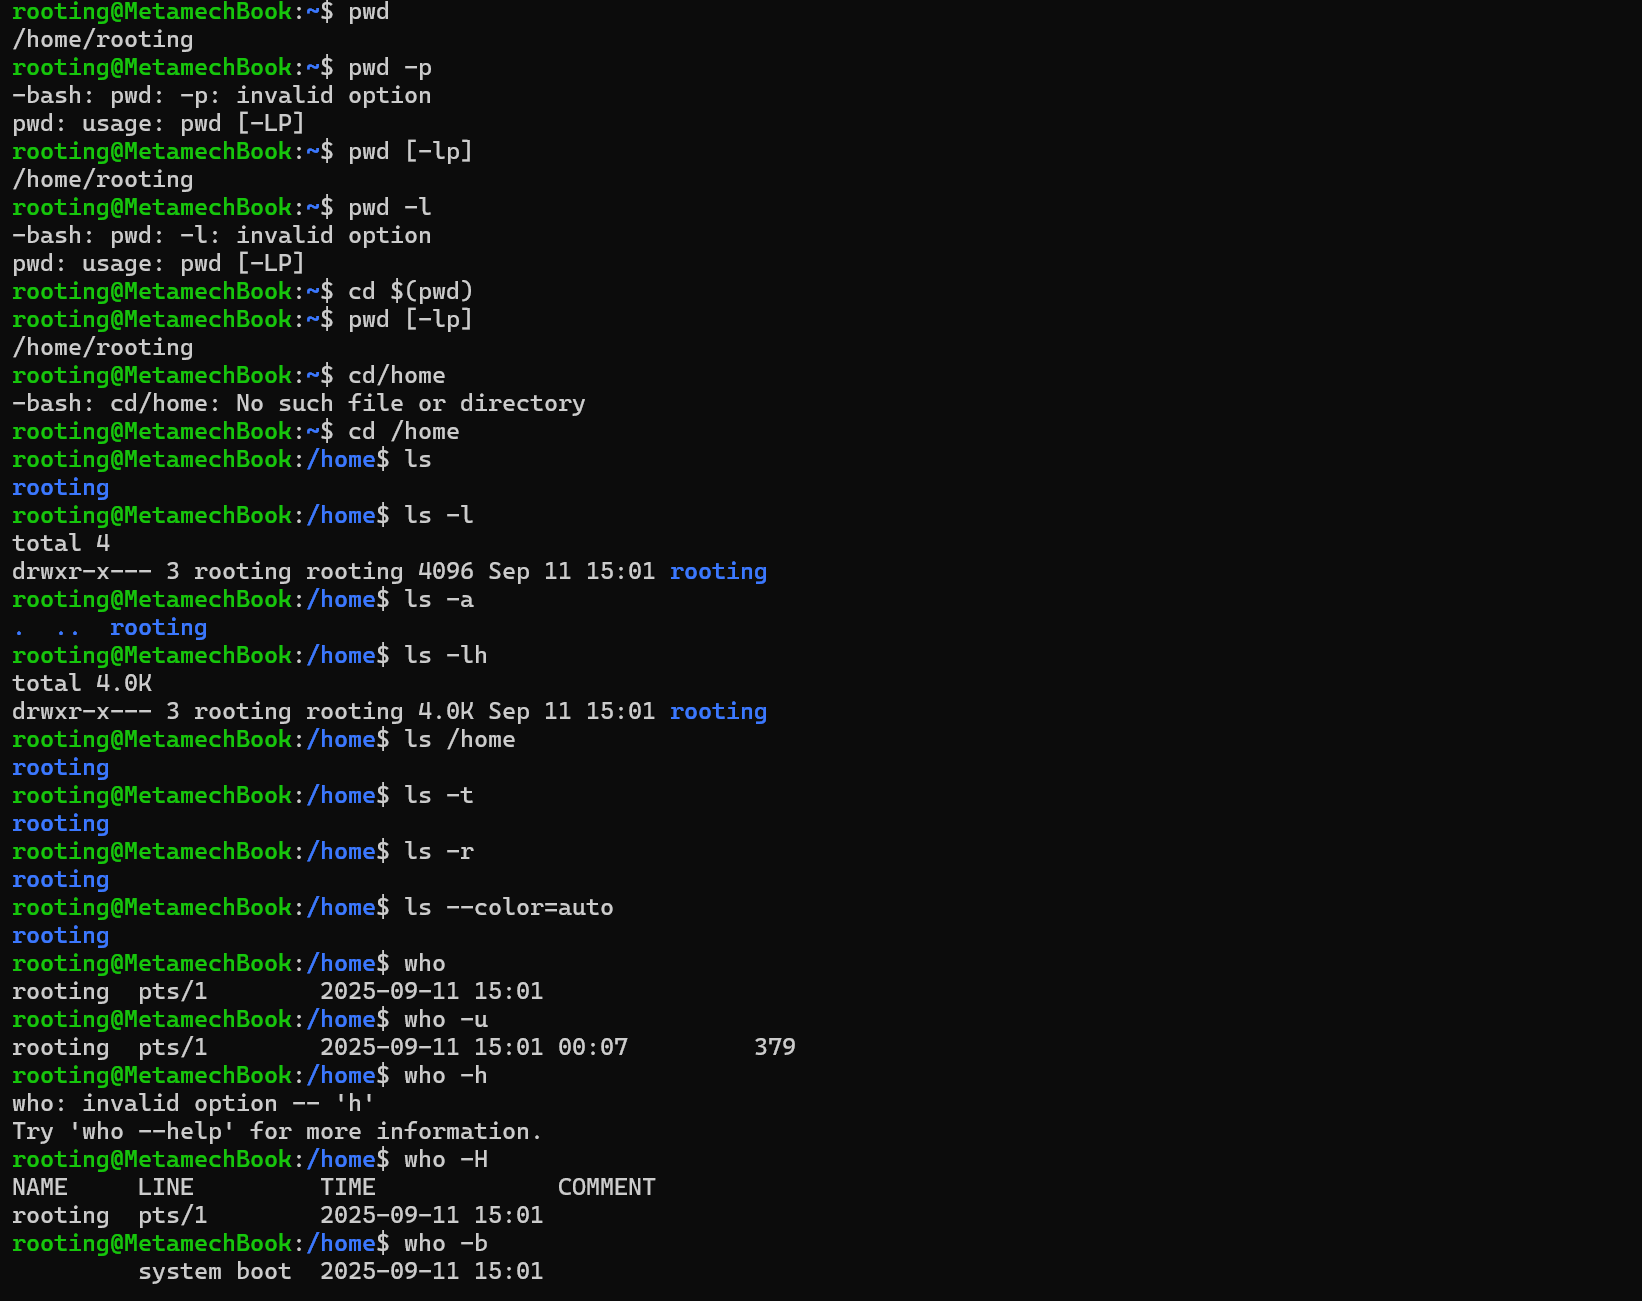Click the 'system boot' text

[x=215, y=1271]
